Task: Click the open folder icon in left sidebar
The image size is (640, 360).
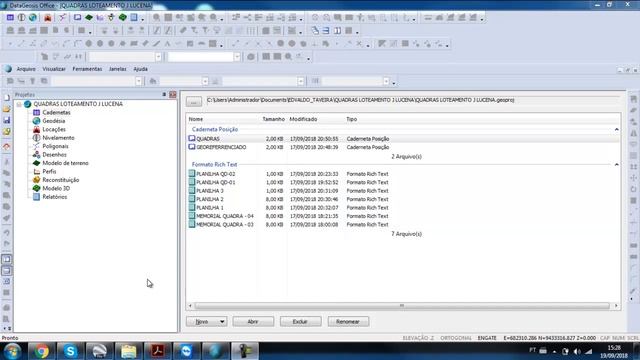Action: click(7, 109)
